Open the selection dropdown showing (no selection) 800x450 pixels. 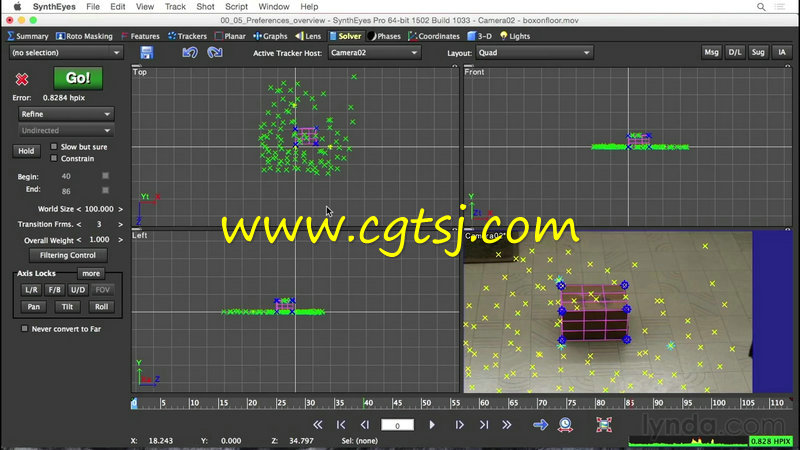(66, 53)
